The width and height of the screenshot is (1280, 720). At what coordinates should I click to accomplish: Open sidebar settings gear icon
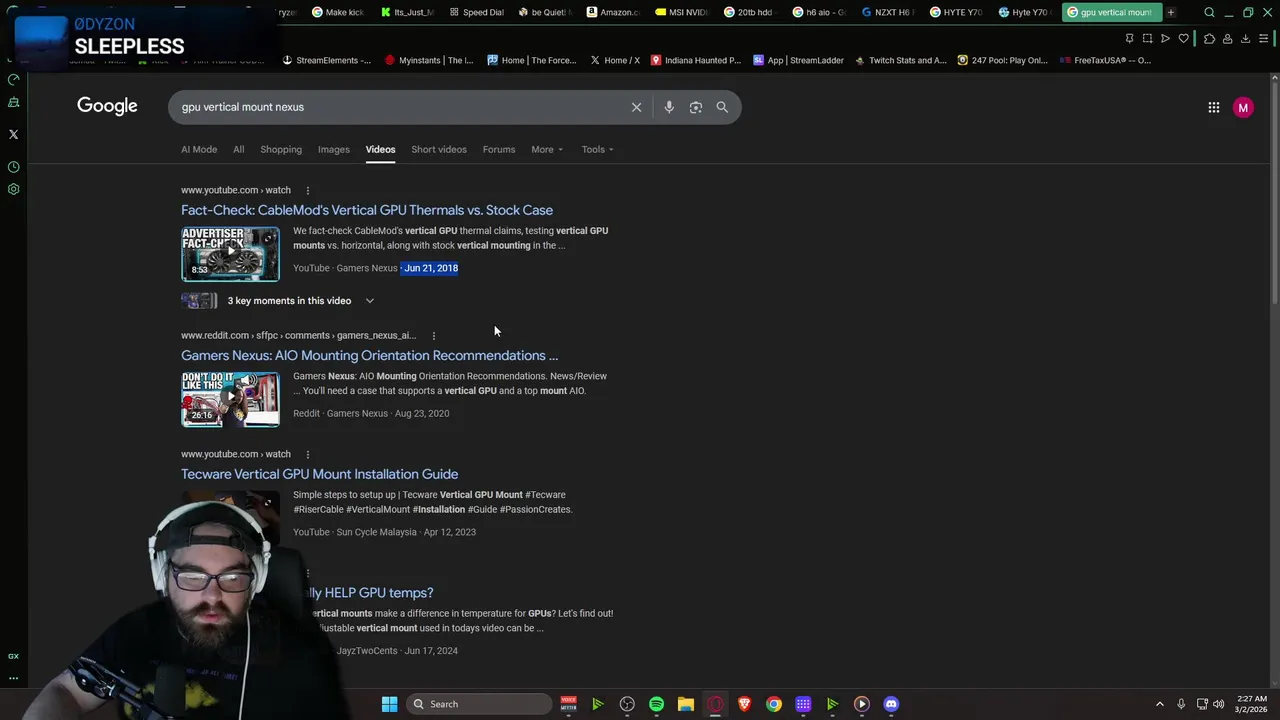tap(13, 189)
